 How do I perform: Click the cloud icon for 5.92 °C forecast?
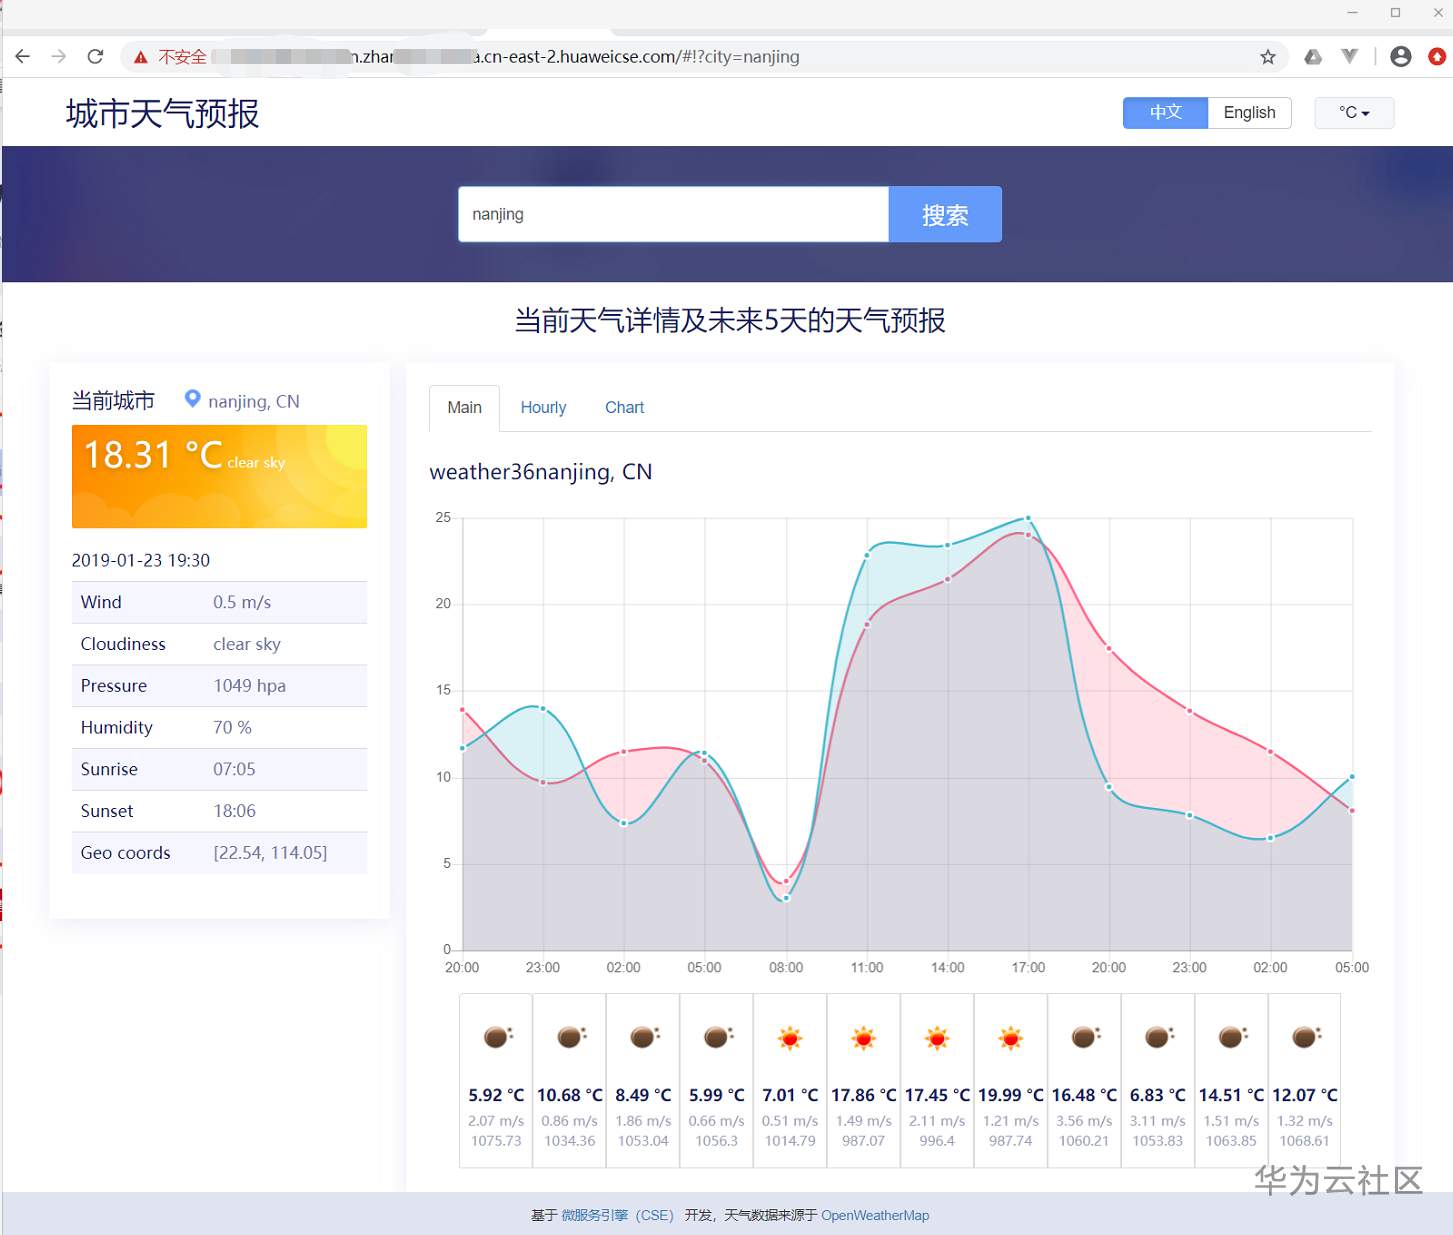pyautogui.click(x=497, y=1037)
